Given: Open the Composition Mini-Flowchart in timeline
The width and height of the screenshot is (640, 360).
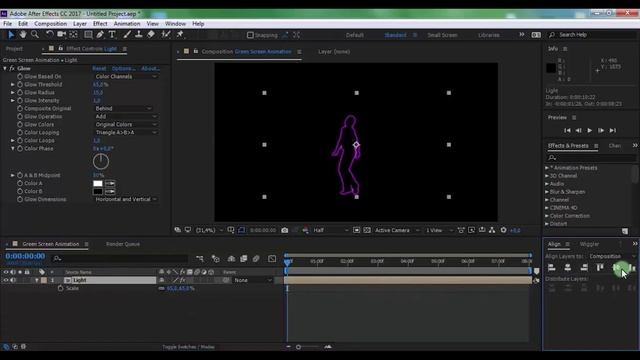Looking at the screenshot, I should (x=200, y=259).
